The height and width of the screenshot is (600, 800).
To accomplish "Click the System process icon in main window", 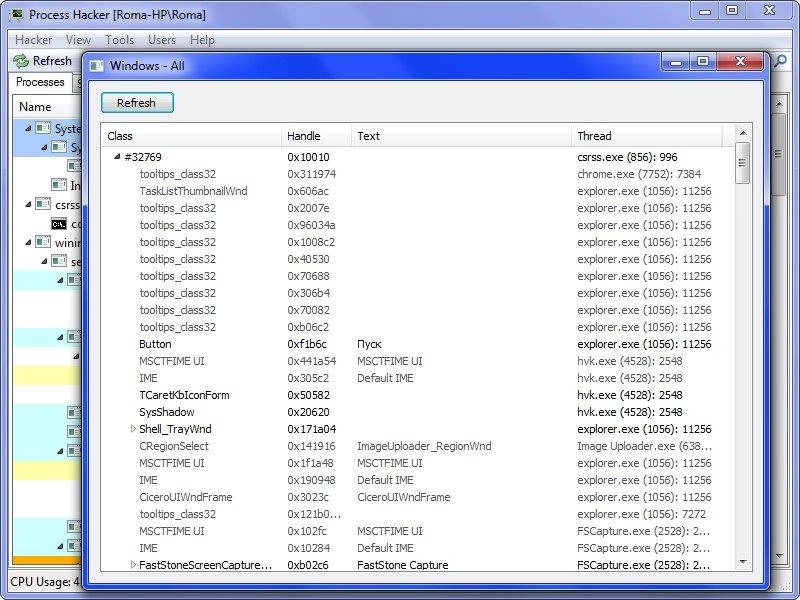I will pos(43,128).
